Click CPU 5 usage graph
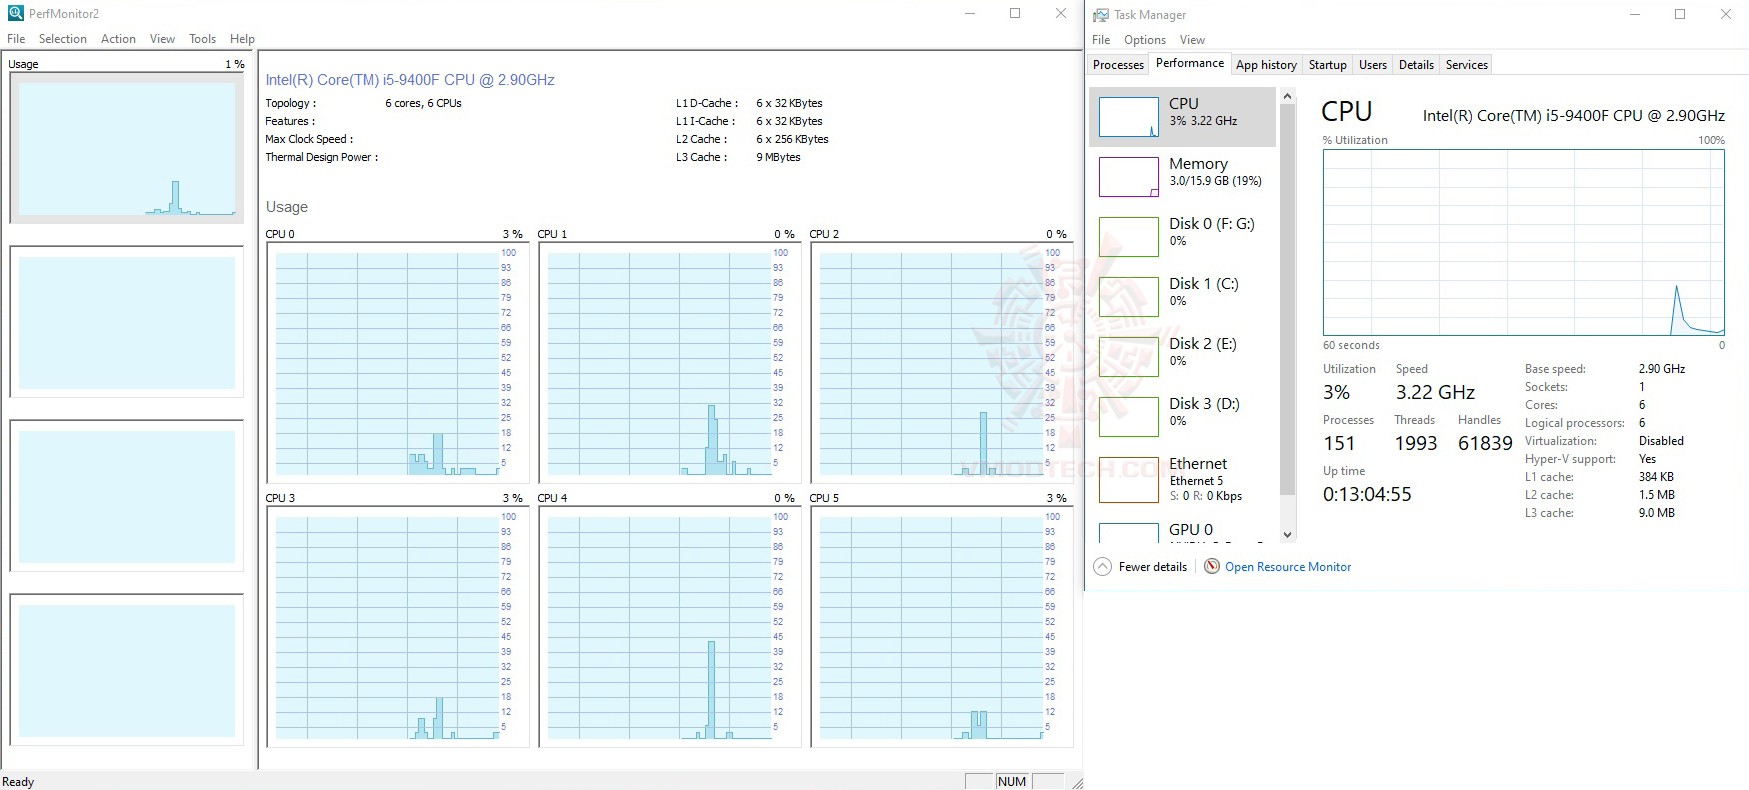Screen dimensions: 1749x790 click(x=941, y=626)
